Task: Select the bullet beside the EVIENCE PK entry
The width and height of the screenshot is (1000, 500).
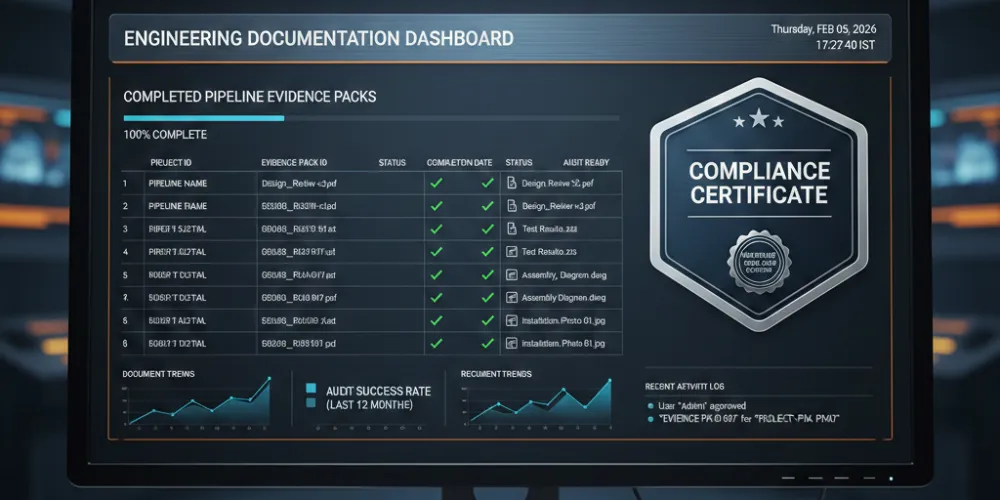Action: [651, 419]
